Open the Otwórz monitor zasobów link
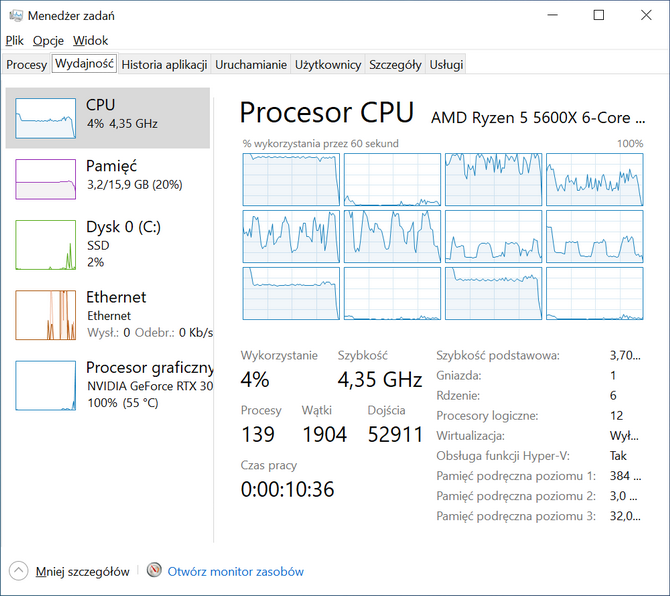This screenshot has height=596, width=670. click(235, 571)
